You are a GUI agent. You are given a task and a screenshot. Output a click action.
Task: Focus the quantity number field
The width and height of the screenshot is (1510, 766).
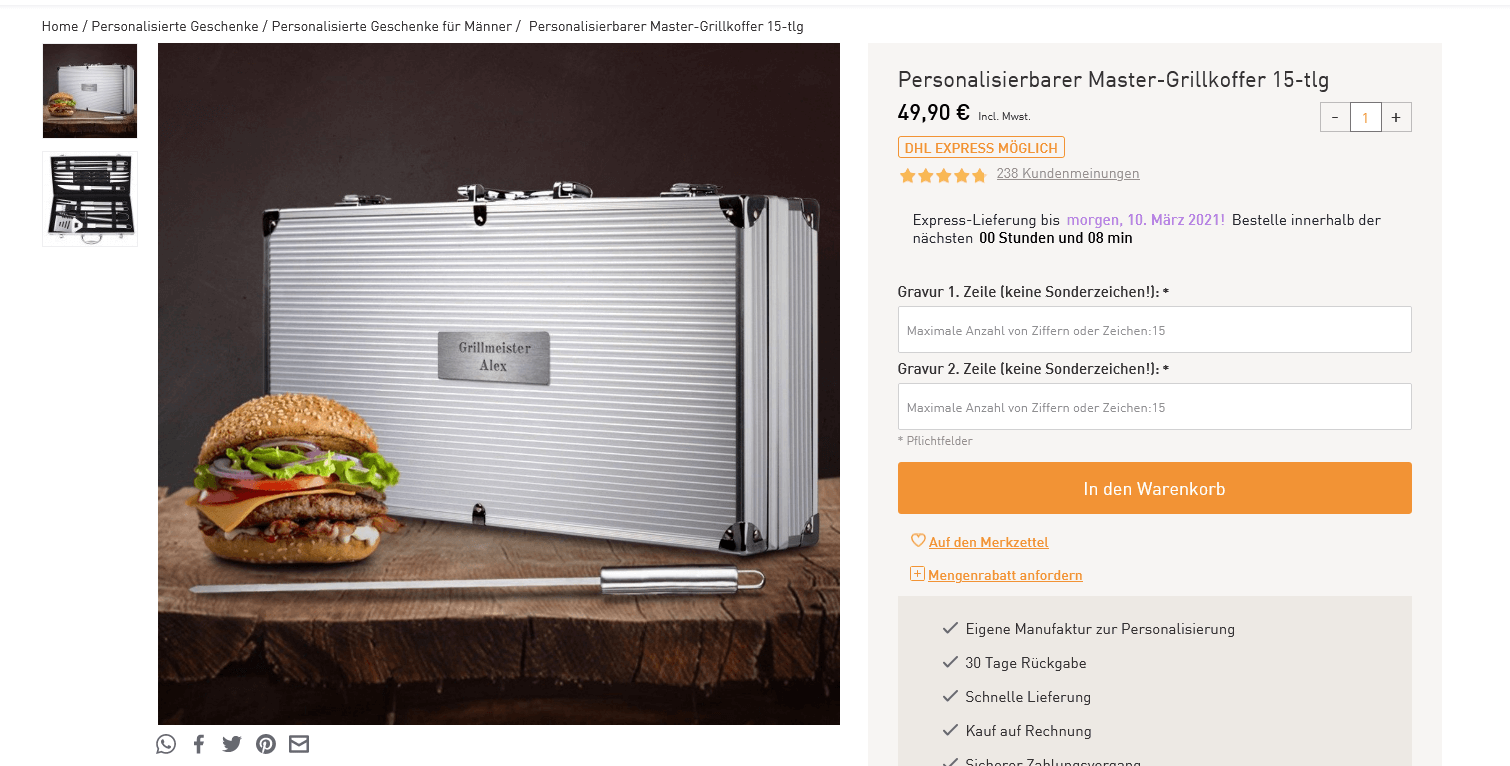1366,117
